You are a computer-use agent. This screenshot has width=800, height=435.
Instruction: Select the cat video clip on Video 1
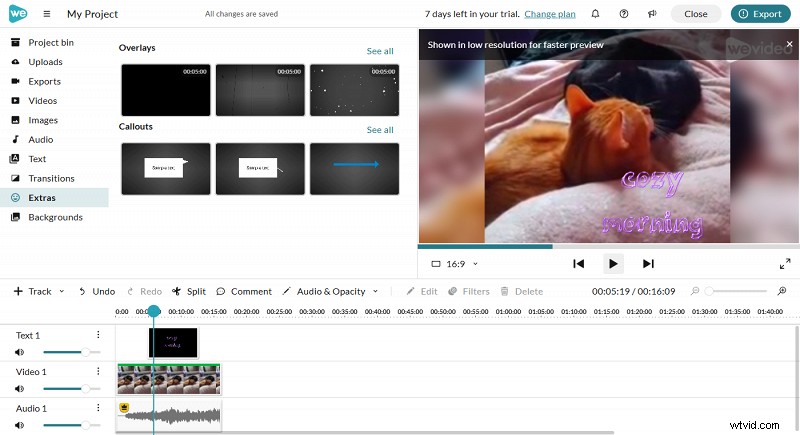coord(169,379)
